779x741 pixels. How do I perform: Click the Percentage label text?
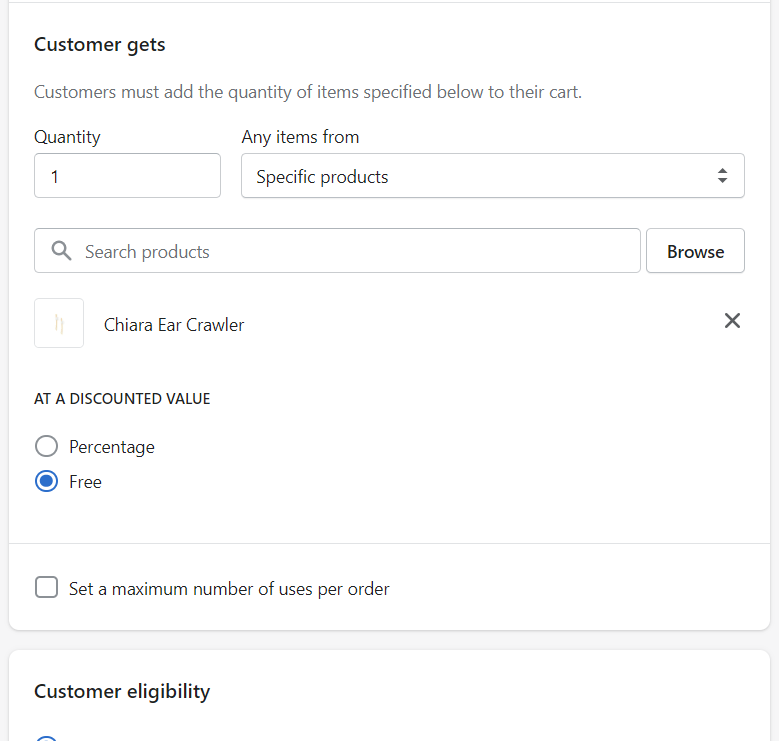(x=112, y=447)
